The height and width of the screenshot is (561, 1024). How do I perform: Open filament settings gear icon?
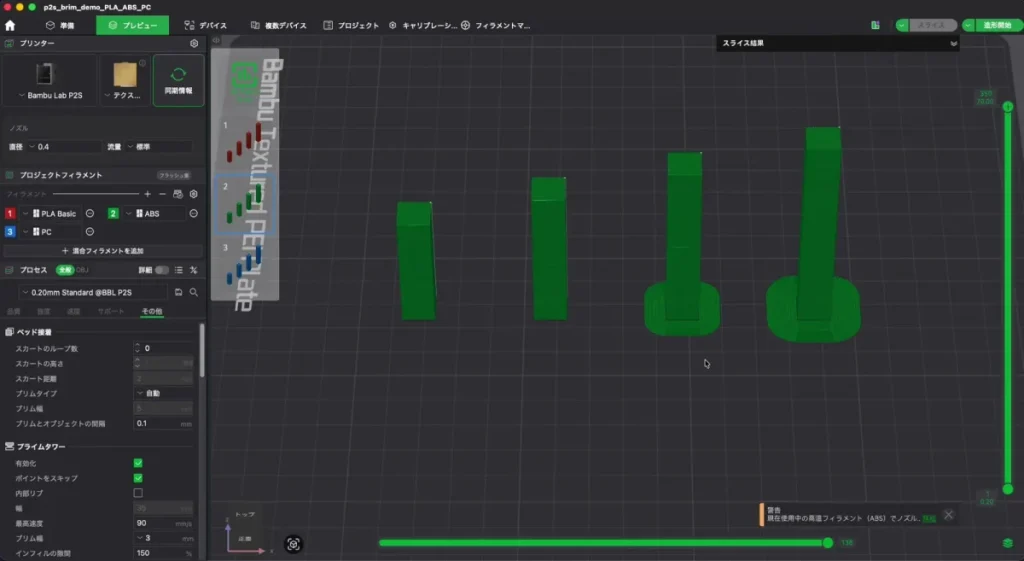(x=193, y=194)
